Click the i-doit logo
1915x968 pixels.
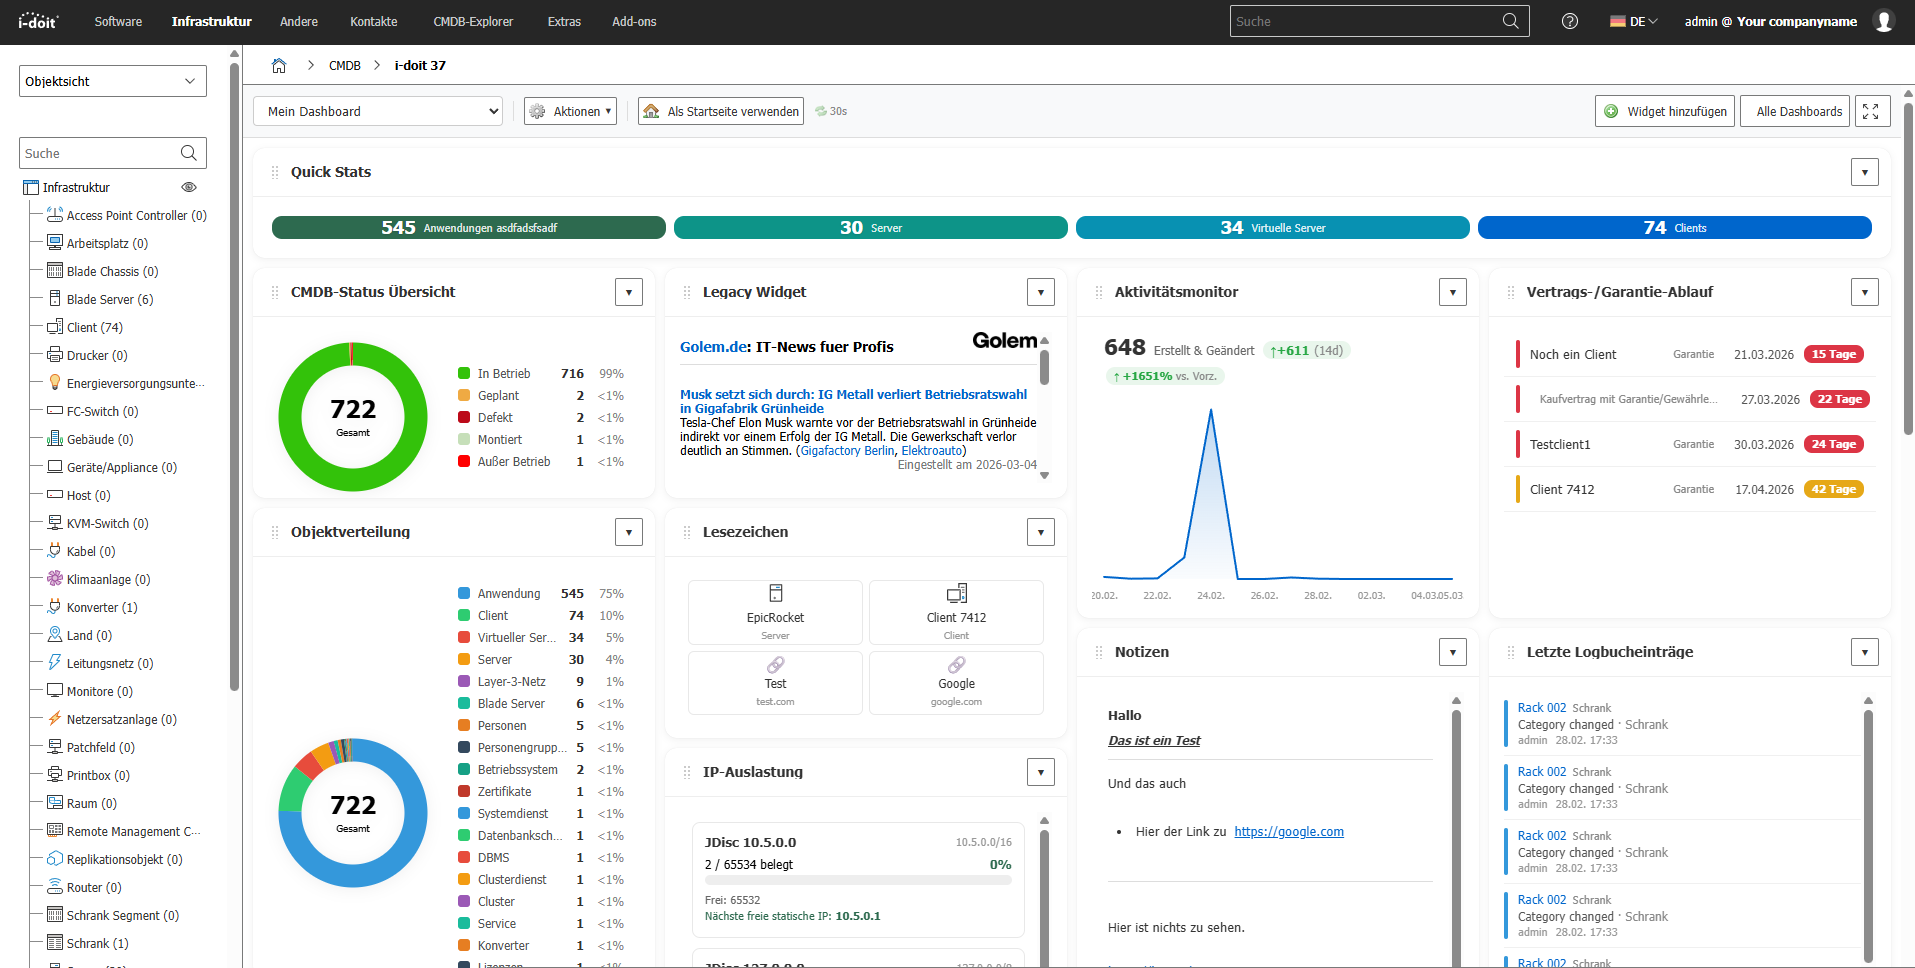pos(38,20)
